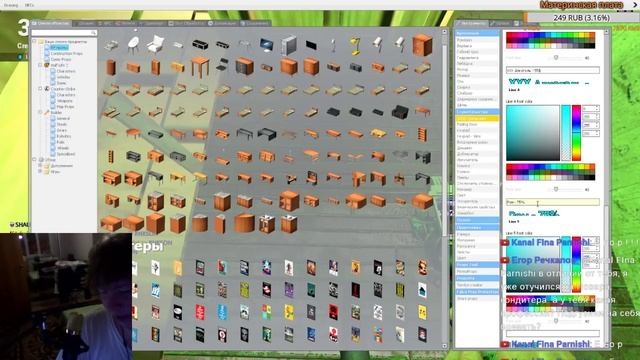The height and width of the screenshot is (360, 640).
Task: Select the yellow highlighted tool in list
Action: (x=477, y=118)
